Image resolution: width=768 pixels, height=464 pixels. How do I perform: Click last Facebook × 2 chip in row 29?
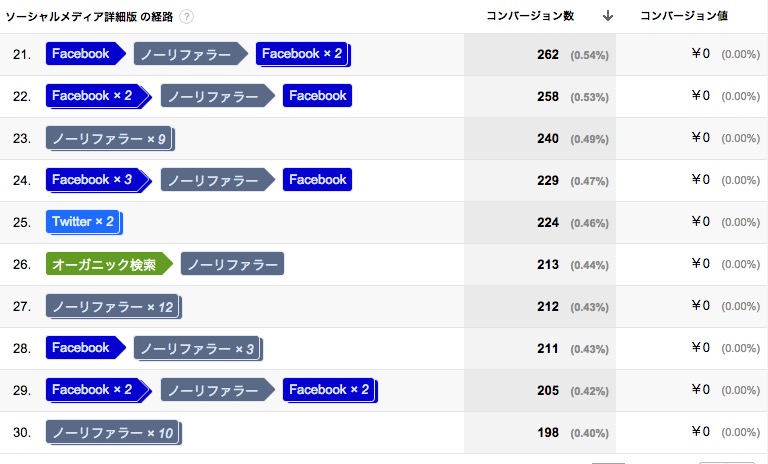coord(330,390)
